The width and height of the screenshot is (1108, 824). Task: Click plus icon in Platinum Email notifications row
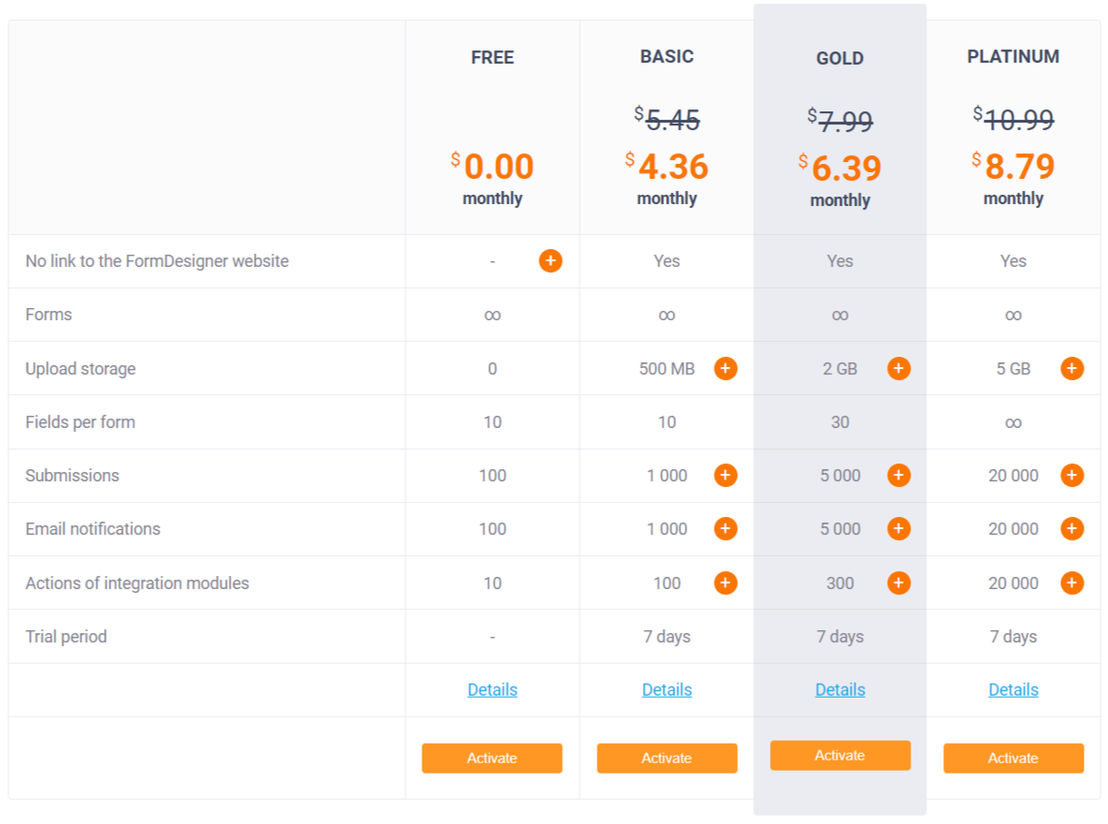coord(1071,529)
